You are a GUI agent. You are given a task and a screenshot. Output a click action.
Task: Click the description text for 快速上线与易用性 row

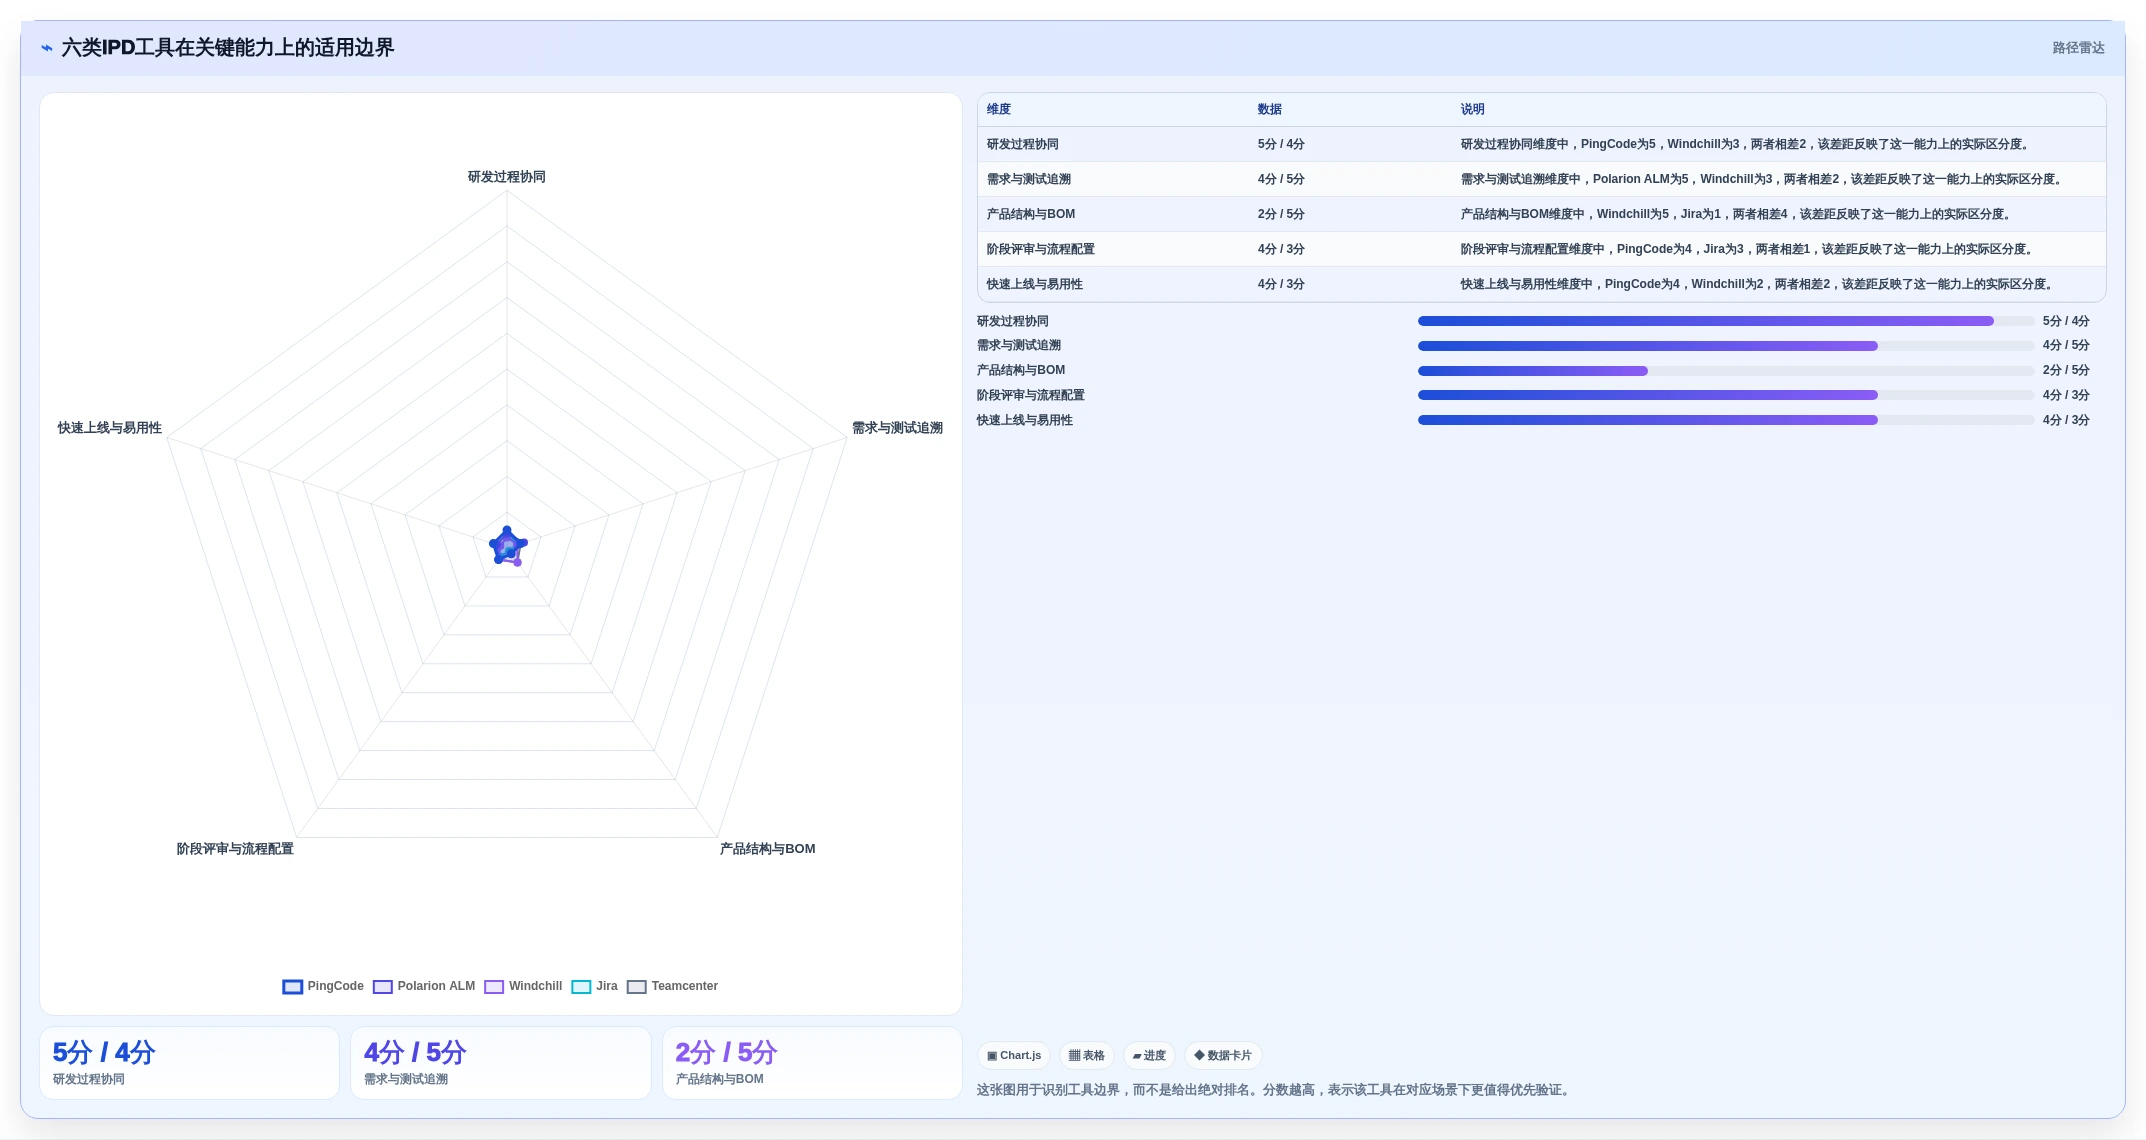point(1759,285)
